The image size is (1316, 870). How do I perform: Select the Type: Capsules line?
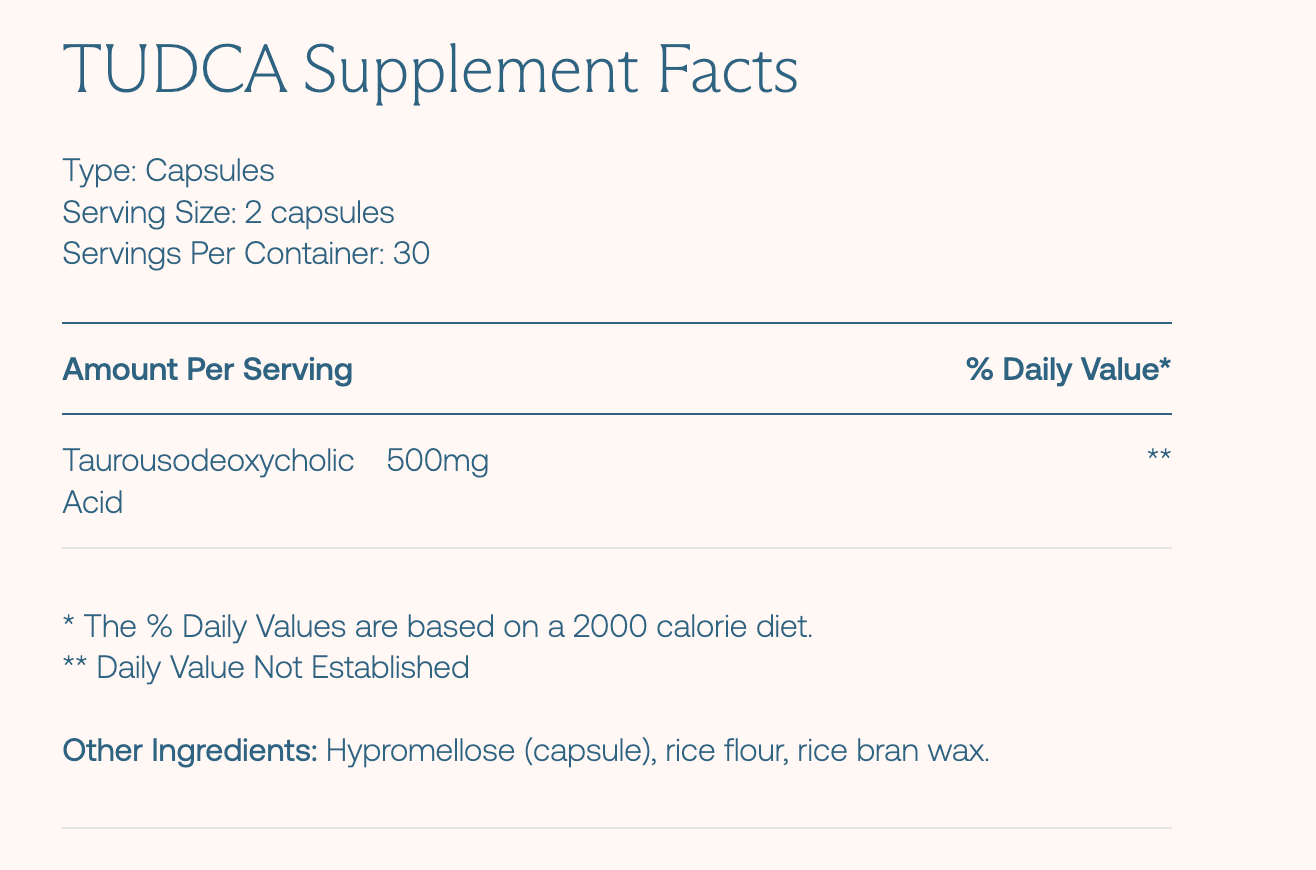[x=168, y=171]
